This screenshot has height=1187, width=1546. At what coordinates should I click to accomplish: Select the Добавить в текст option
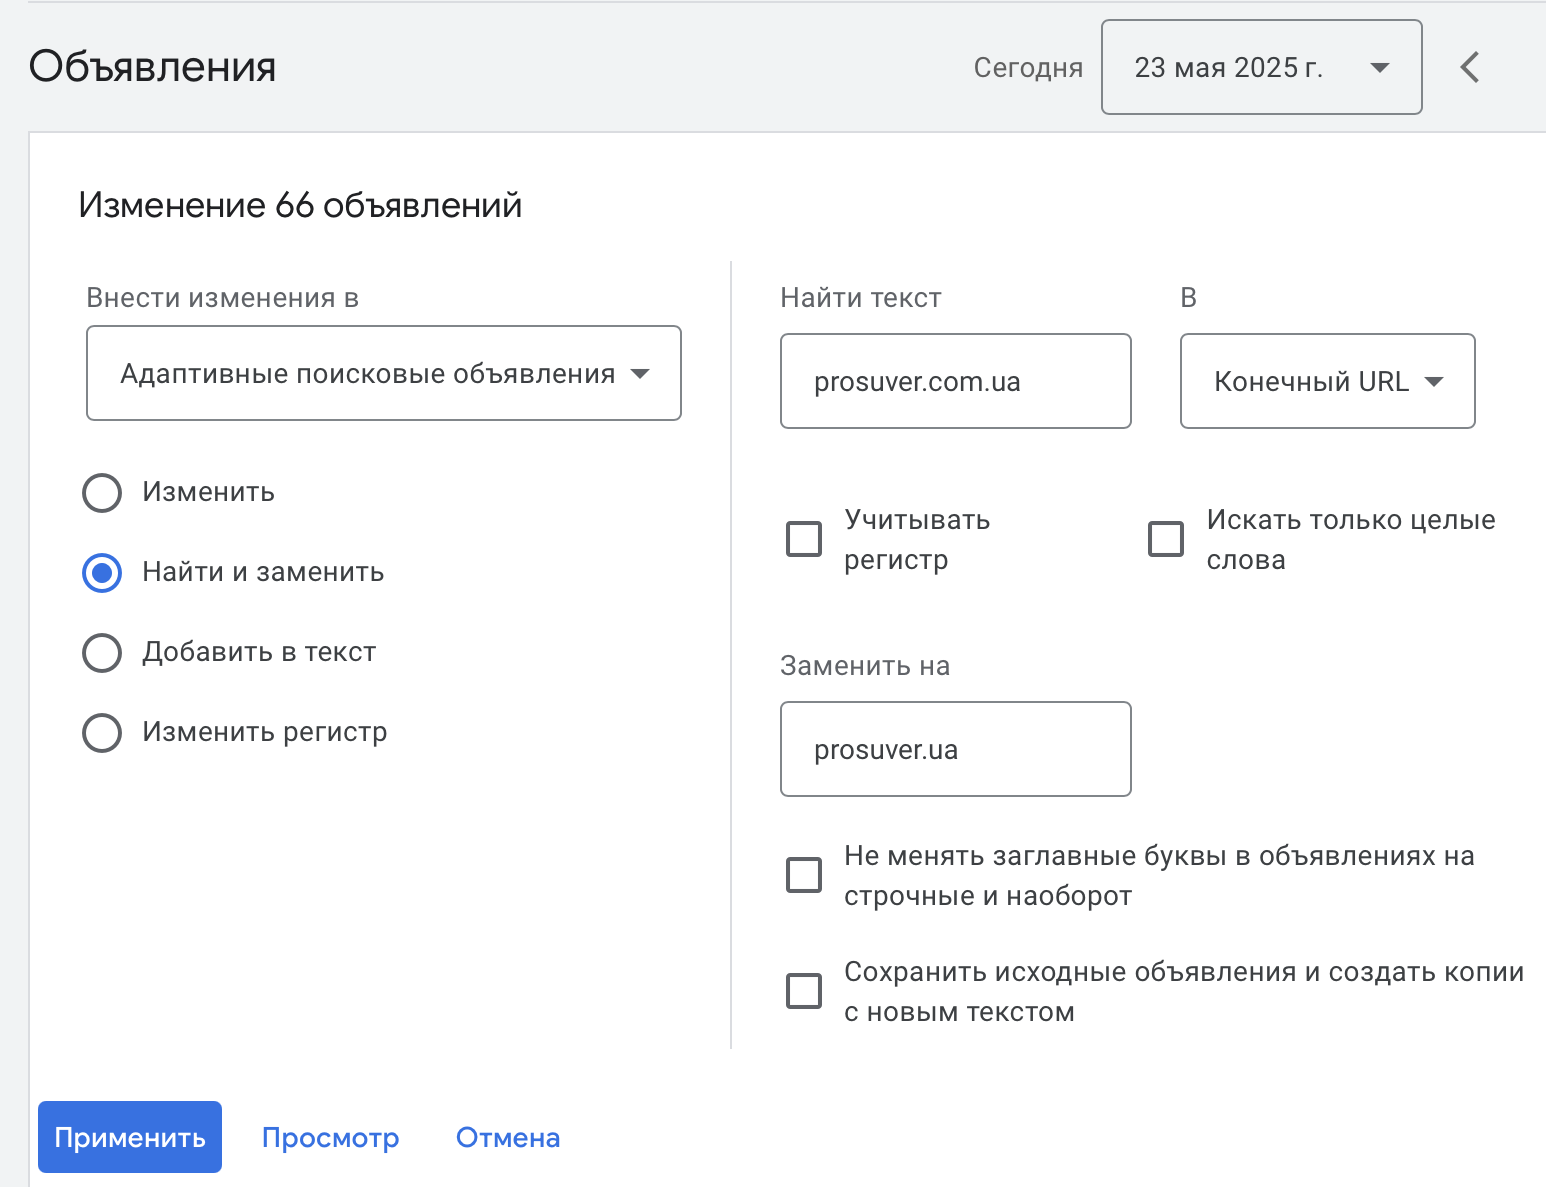point(101,652)
